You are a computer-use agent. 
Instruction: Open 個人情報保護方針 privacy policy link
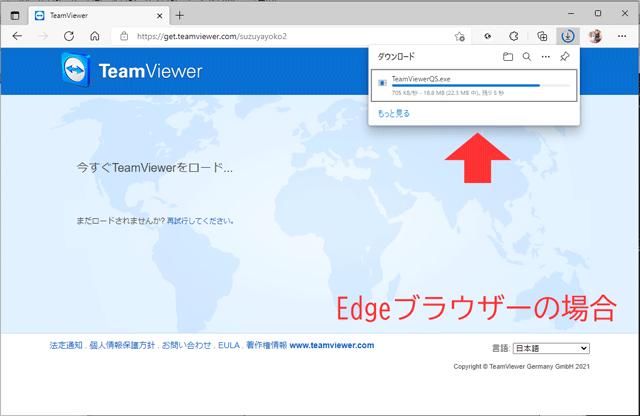(x=122, y=345)
